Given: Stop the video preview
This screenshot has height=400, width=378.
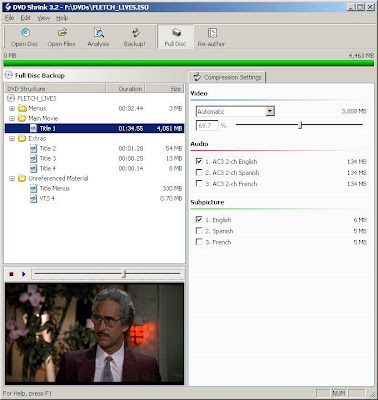Looking at the screenshot, I should point(11,274).
